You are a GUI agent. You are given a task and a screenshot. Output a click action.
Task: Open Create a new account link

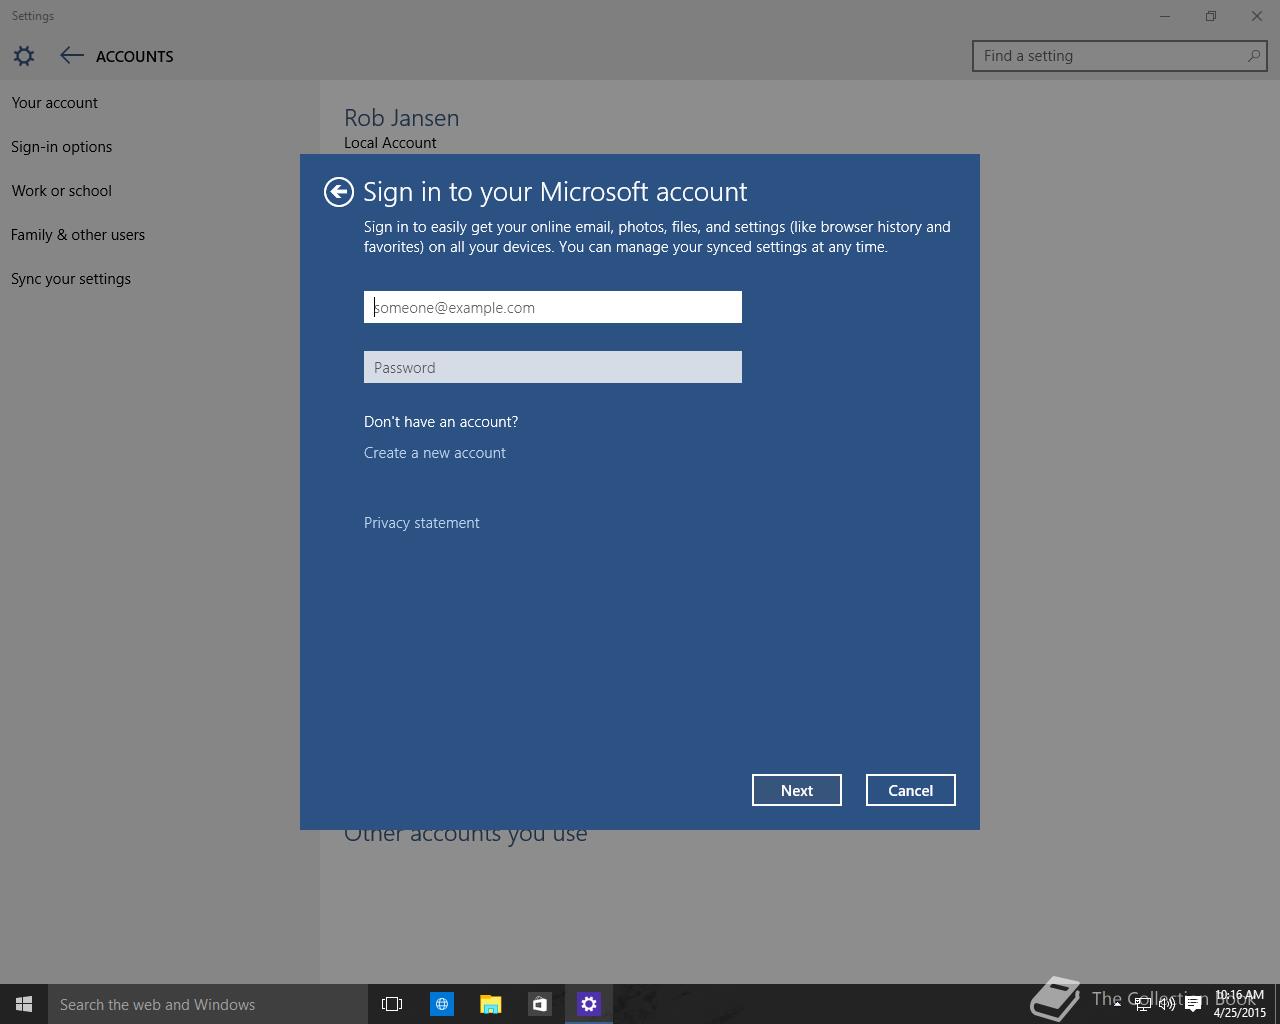click(435, 453)
